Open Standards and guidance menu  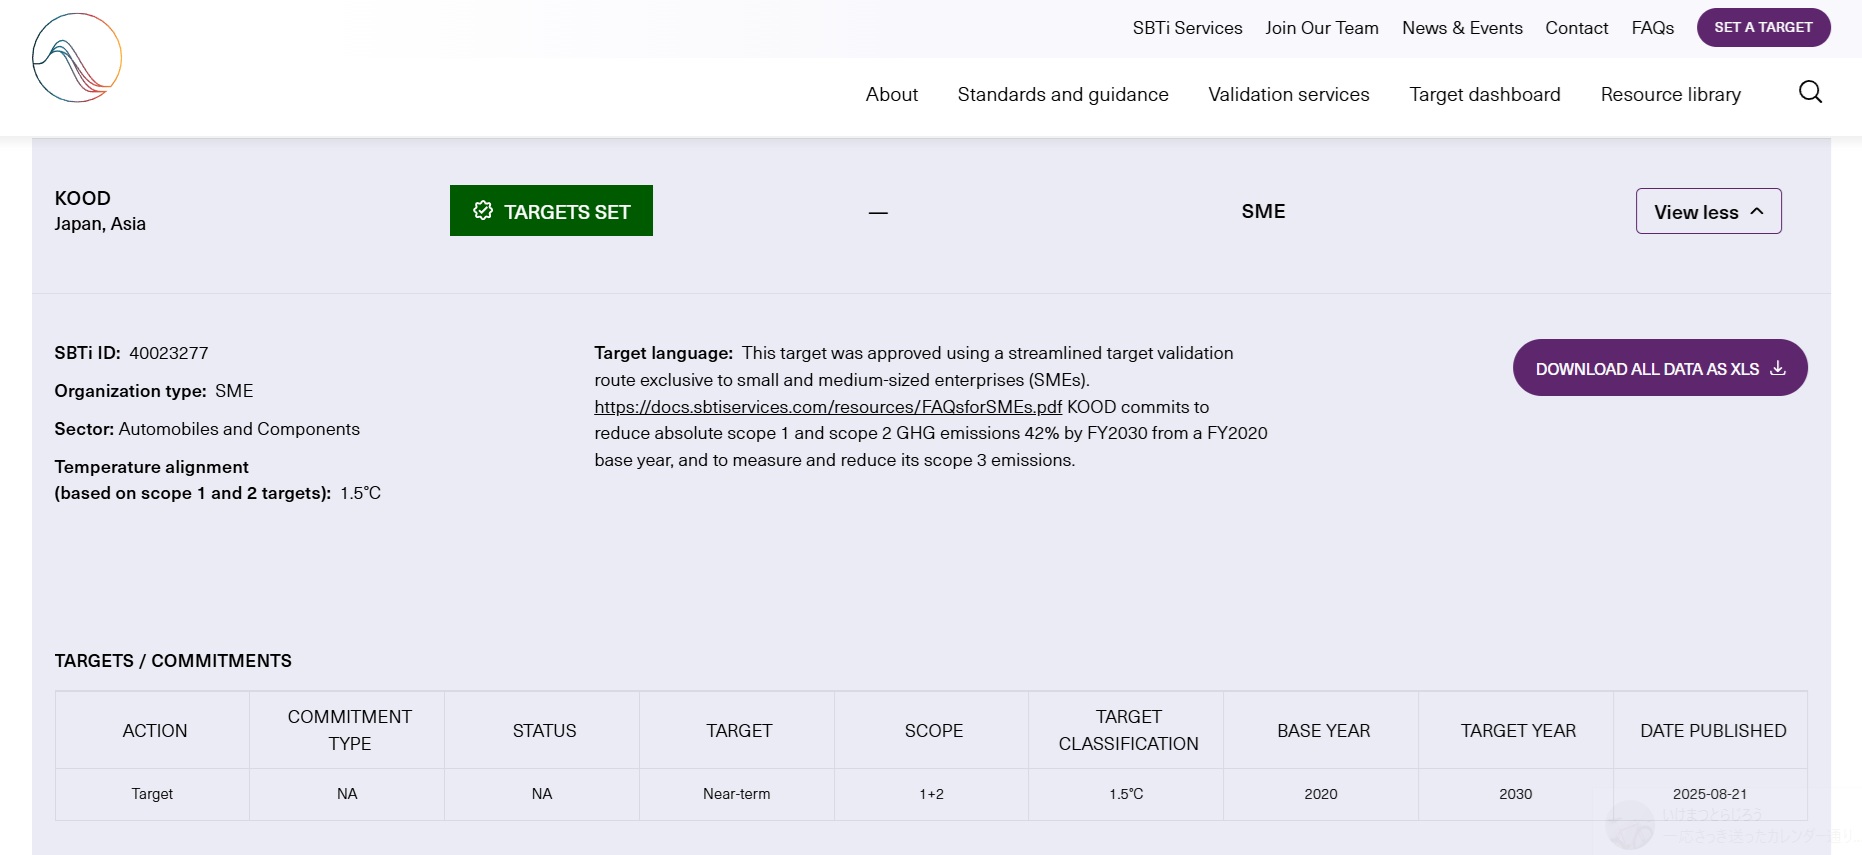(x=1063, y=94)
